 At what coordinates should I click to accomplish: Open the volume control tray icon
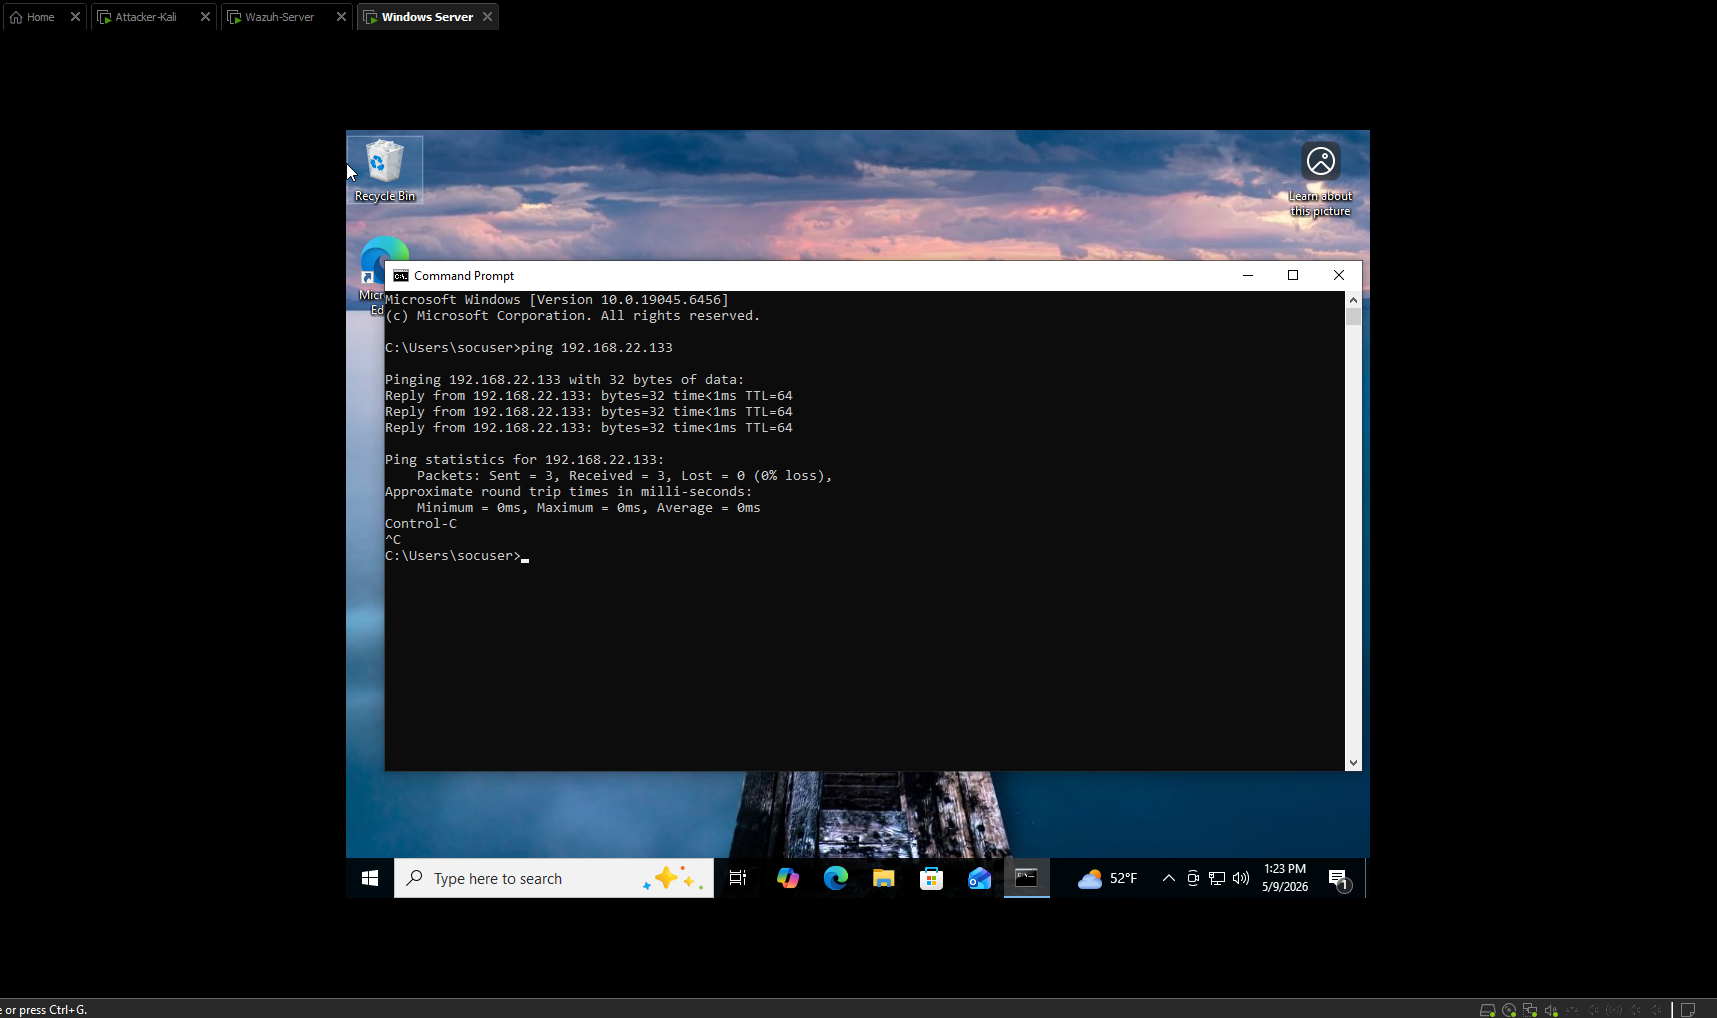point(1241,878)
